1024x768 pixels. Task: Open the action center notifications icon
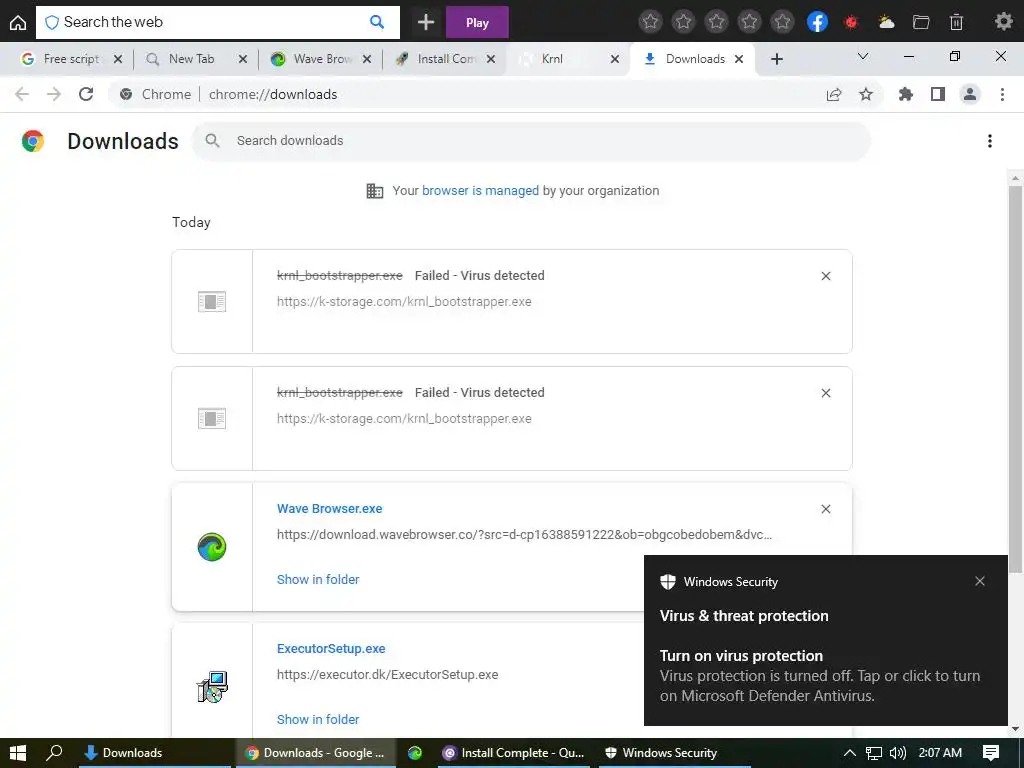click(x=991, y=753)
